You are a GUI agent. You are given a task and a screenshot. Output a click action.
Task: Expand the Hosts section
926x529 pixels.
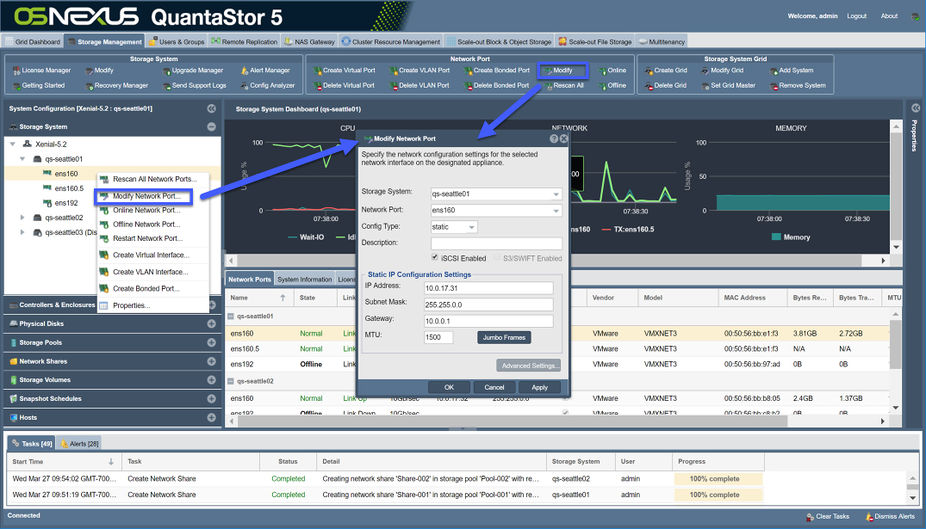point(211,417)
